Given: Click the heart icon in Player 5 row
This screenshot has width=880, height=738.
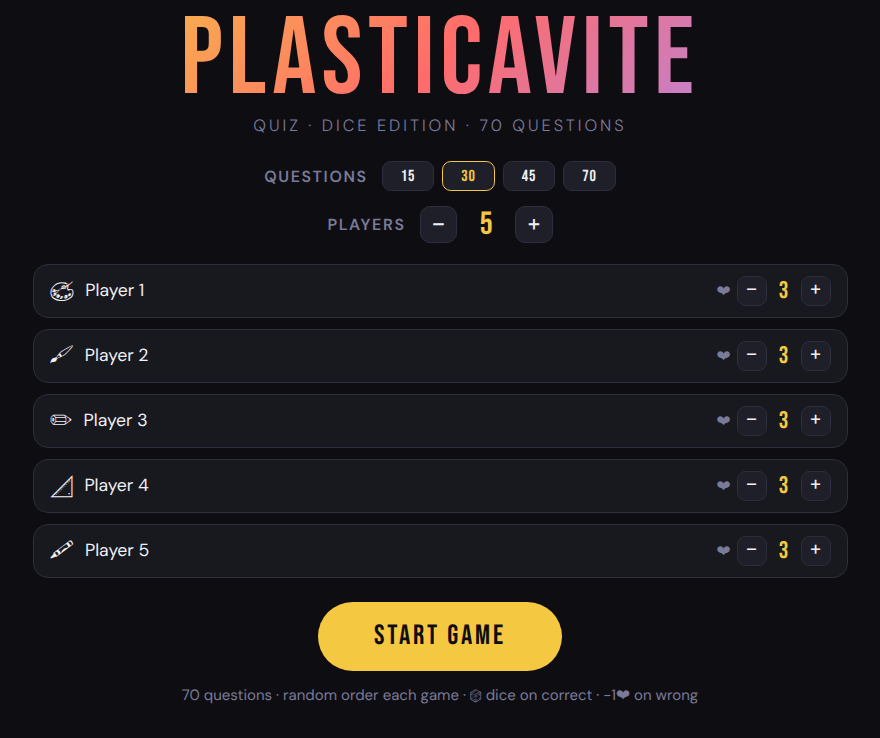Looking at the screenshot, I should pyautogui.click(x=723, y=551).
